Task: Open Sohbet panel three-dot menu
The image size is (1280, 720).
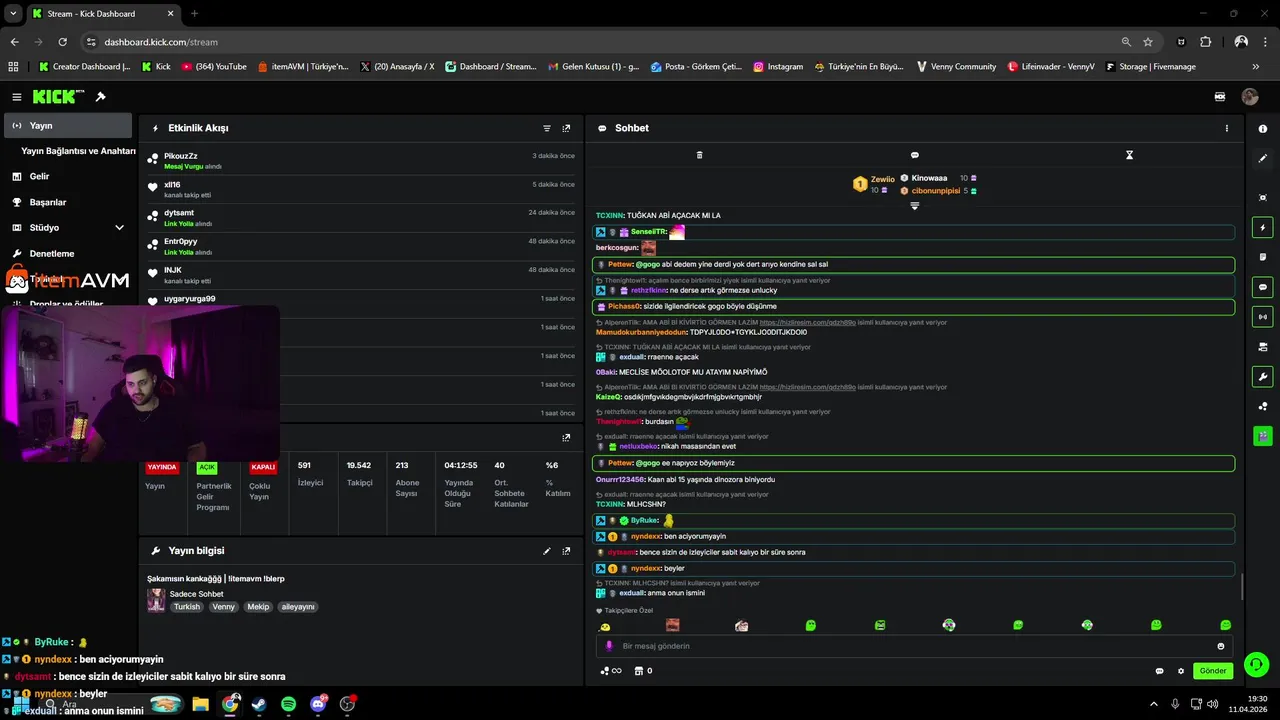Action: (x=1227, y=128)
